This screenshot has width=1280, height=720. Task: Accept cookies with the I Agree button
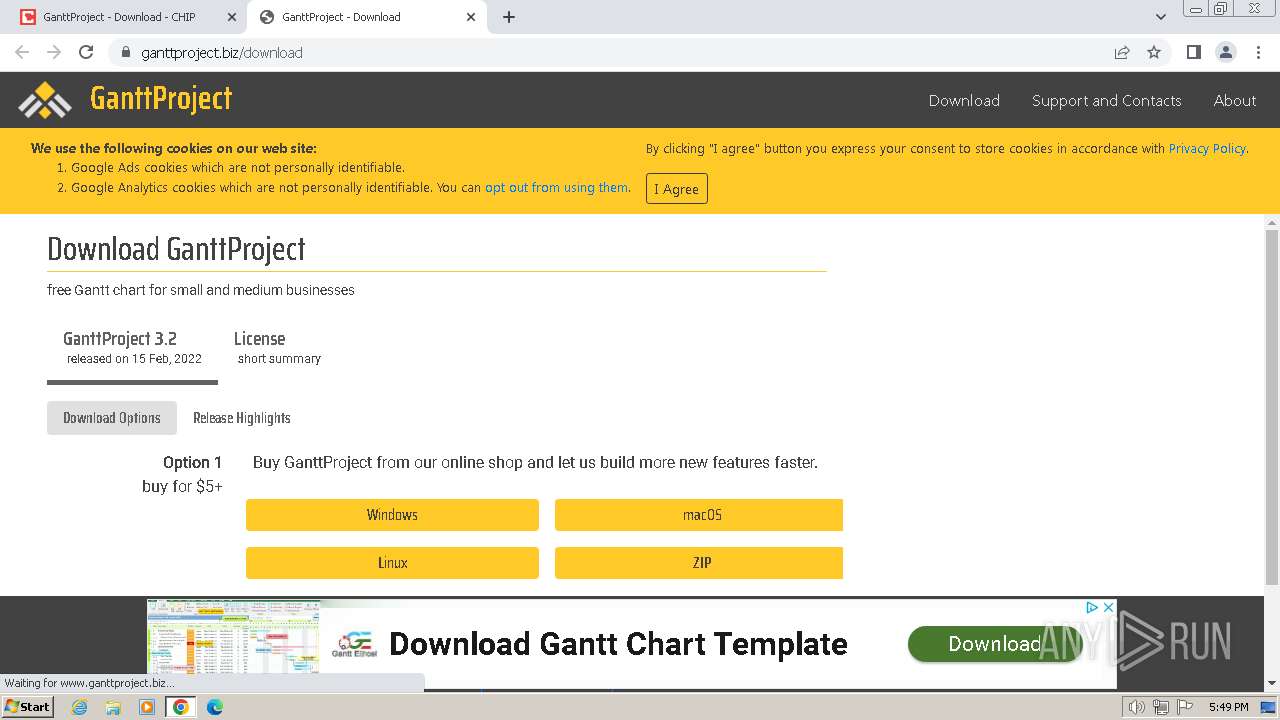point(677,189)
